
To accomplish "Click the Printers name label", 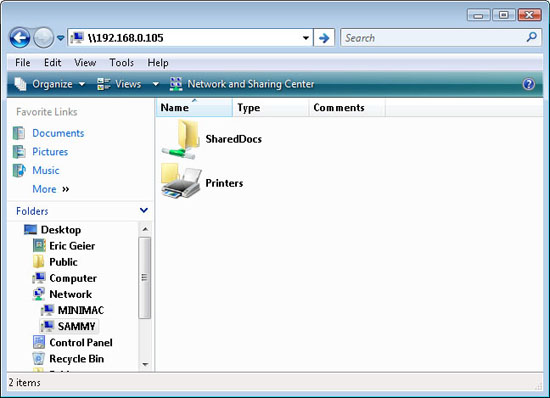I will coord(224,183).
